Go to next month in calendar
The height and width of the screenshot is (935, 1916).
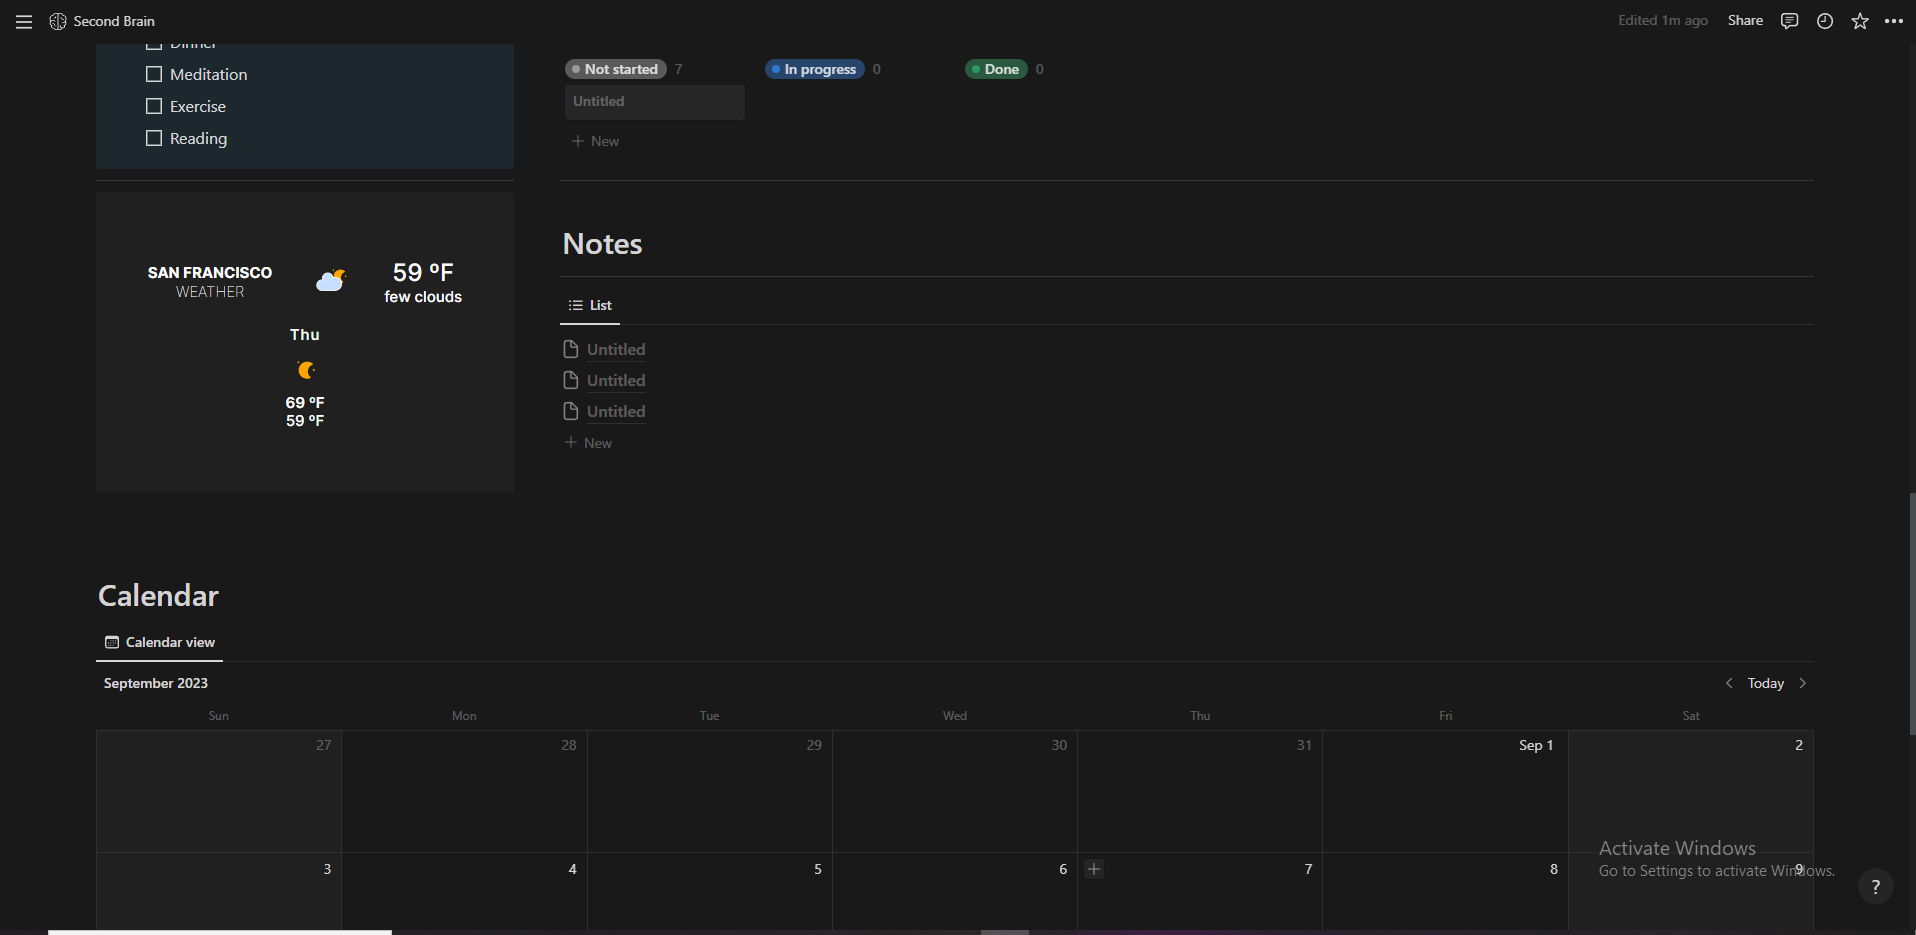(x=1803, y=683)
